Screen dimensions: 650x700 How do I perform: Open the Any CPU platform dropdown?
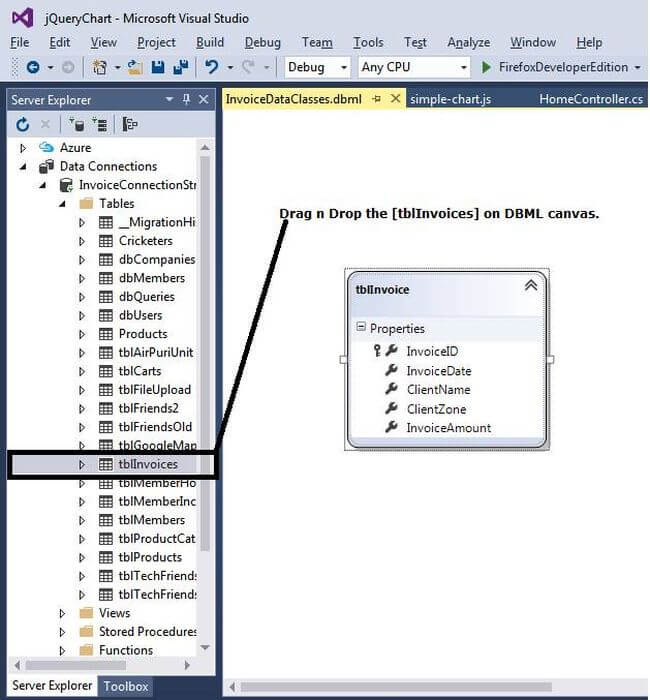(463, 67)
